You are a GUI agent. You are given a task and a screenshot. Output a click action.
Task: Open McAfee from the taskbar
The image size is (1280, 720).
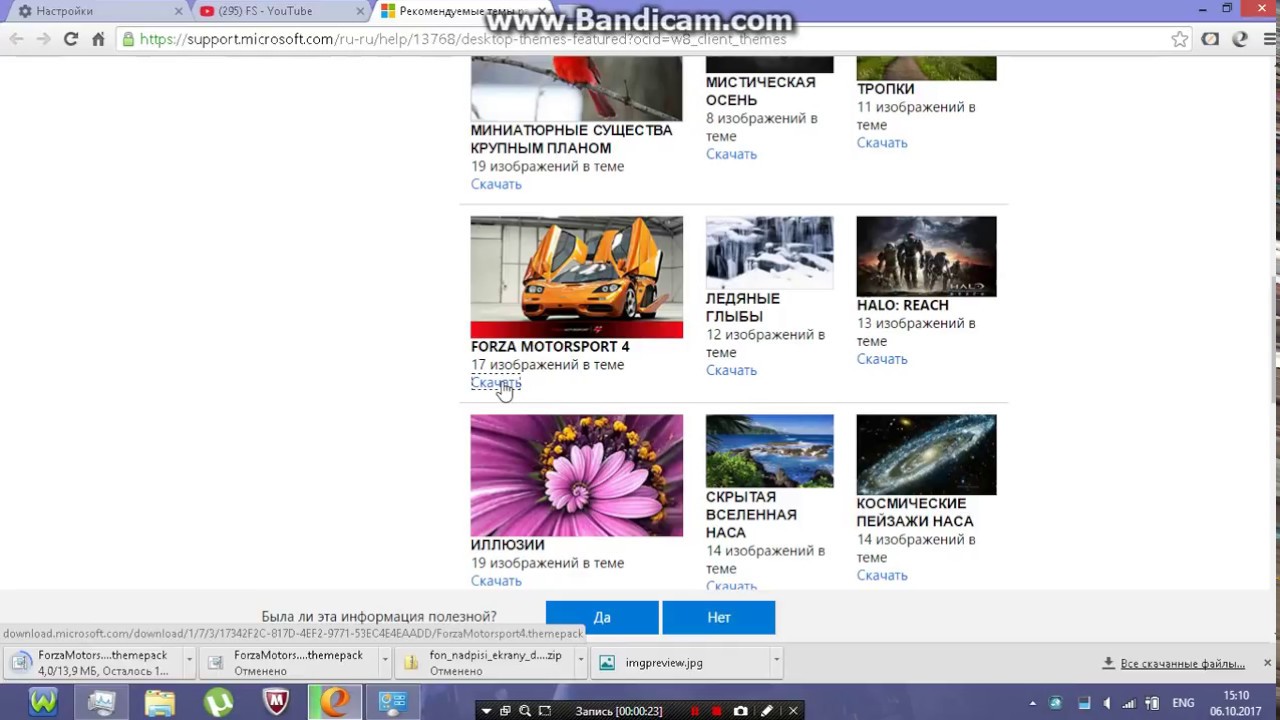pyautogui.click(x=276, y=702)
